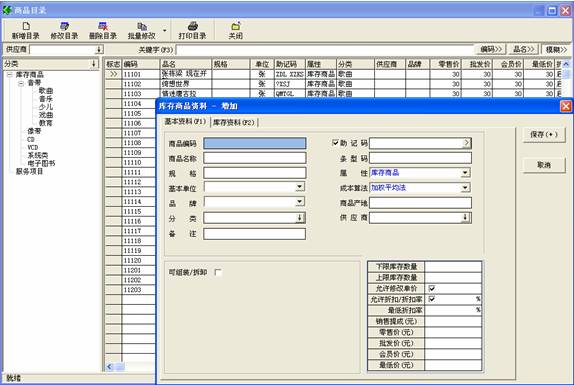Open the 品牌 dropdown in dialog
Screen dimensions: 574x385
(x=299, y=202)
